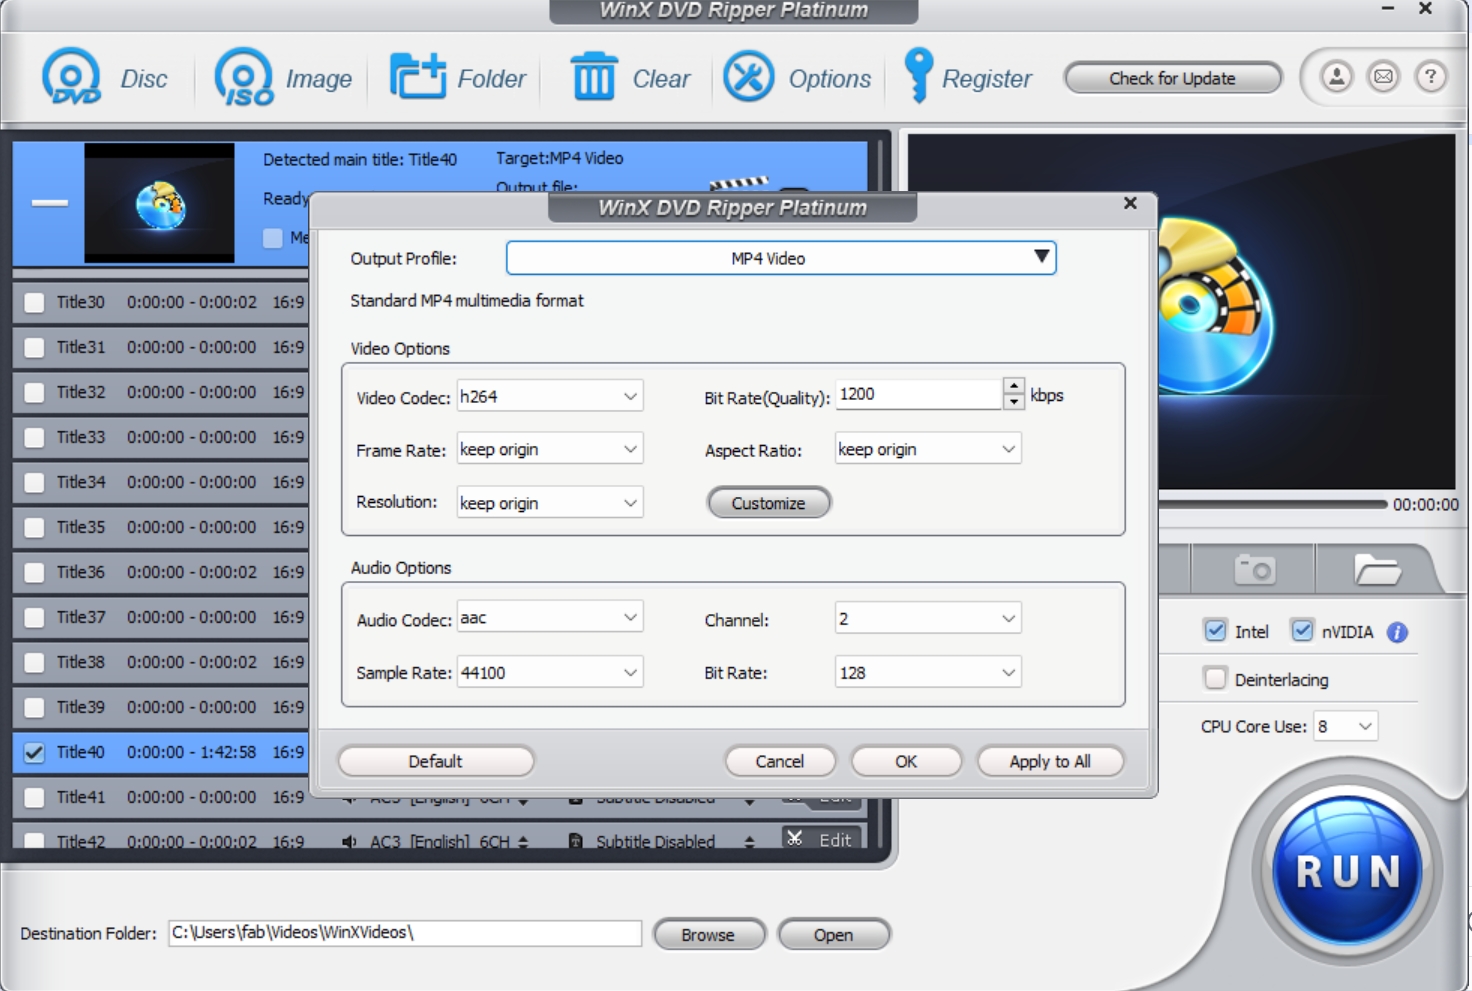Tick the checkbox for Title36

[34, 572]
